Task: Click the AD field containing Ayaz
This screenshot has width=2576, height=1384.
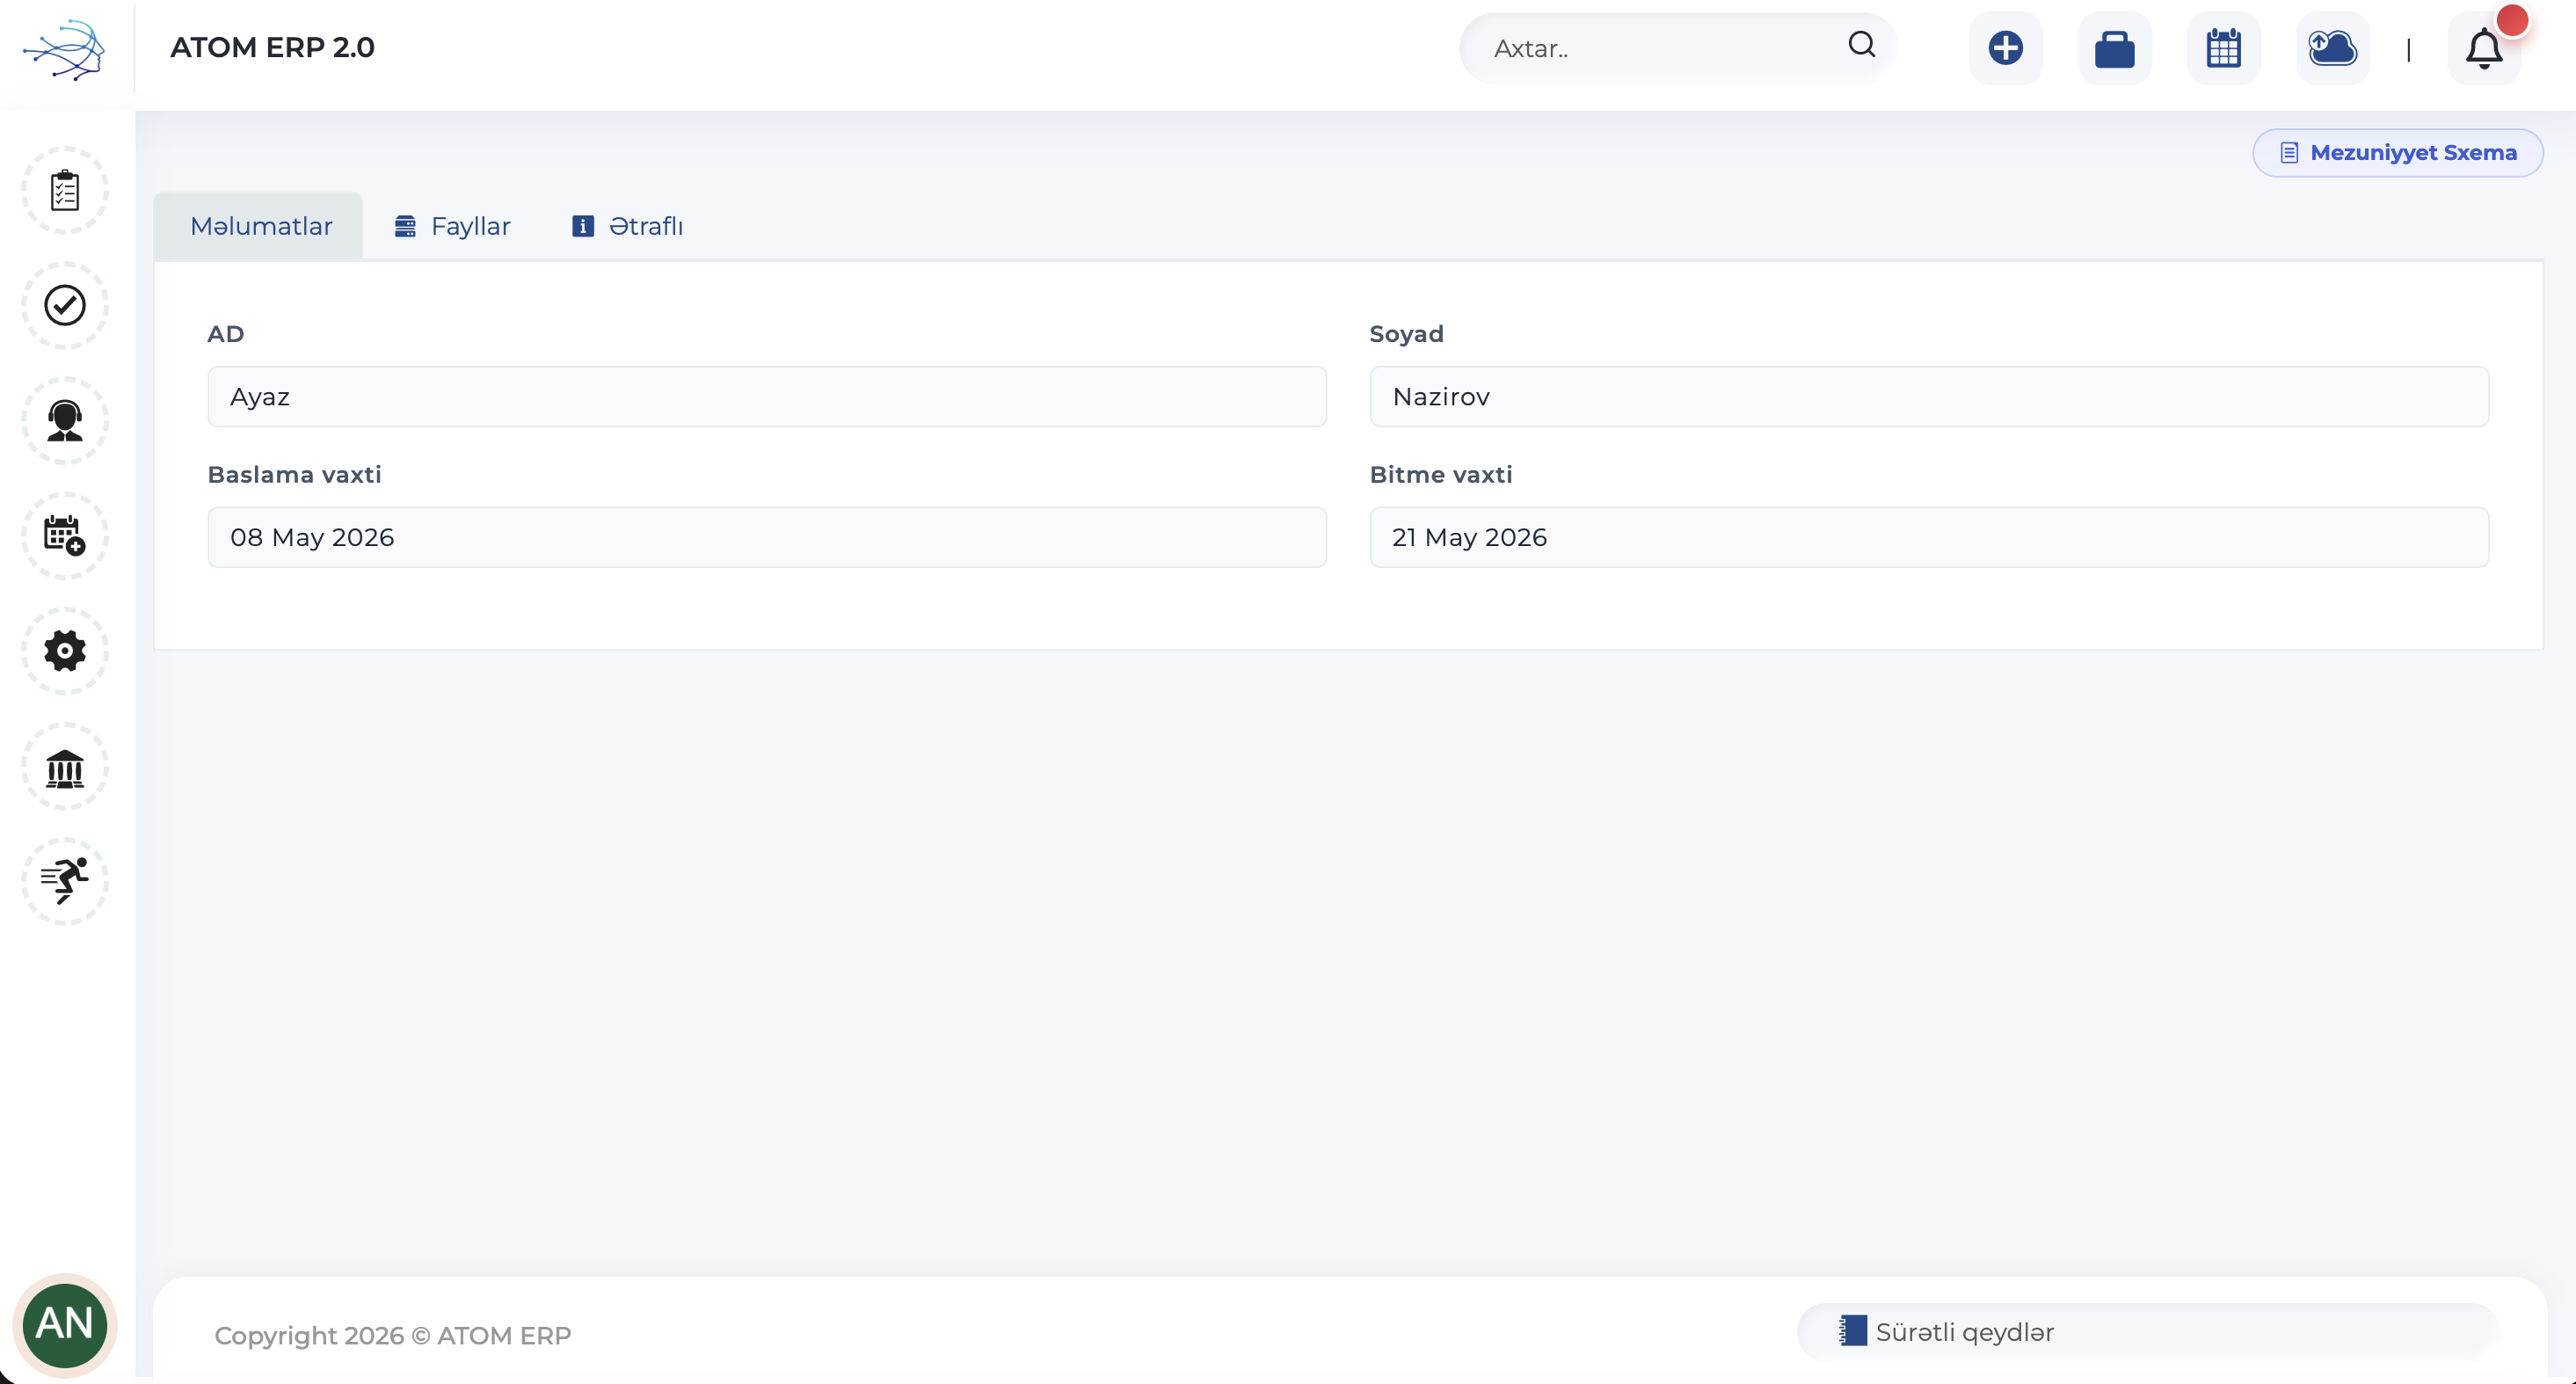Action: click(x=767, y=397)
